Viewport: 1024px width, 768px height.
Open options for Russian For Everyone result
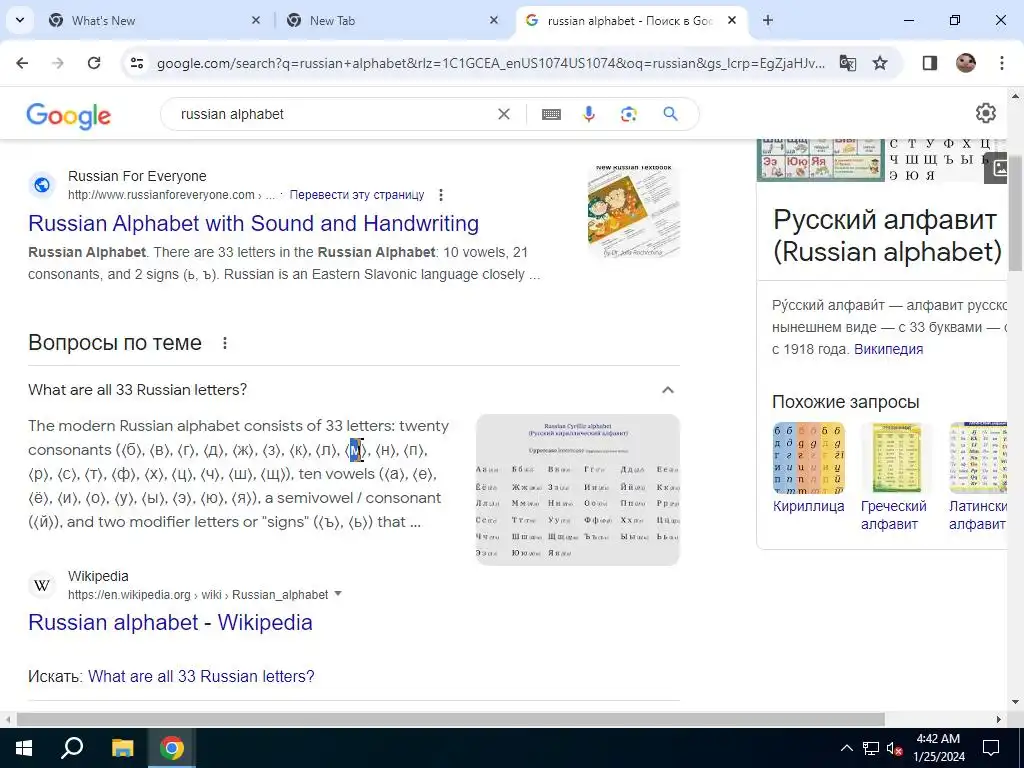pyautogui.click(x=441, y=195)
